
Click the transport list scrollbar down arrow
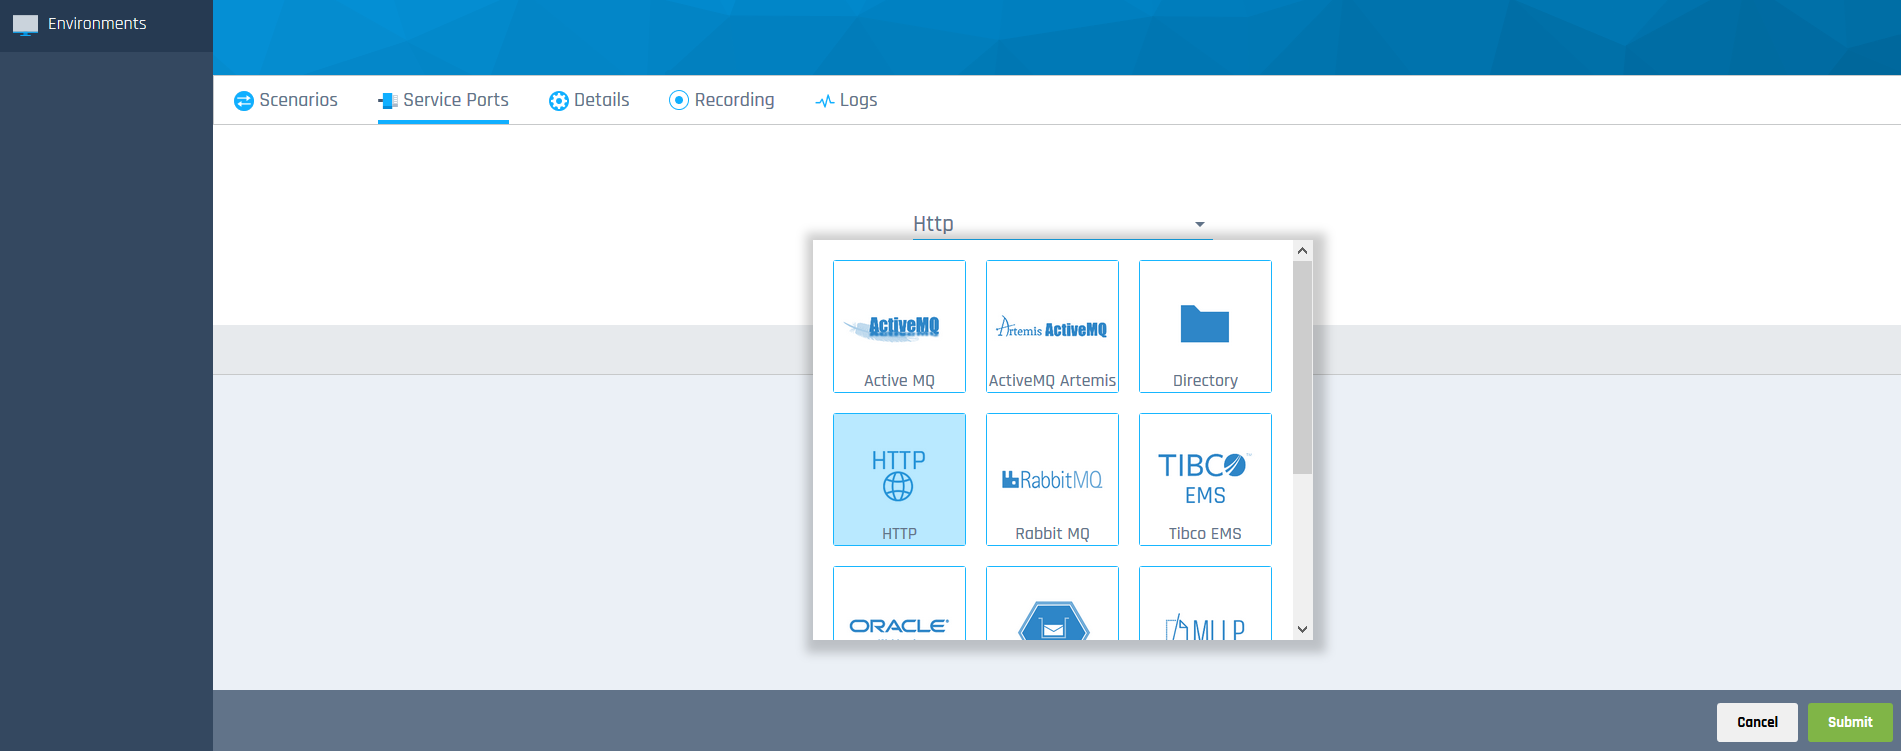click(1302, 629)
